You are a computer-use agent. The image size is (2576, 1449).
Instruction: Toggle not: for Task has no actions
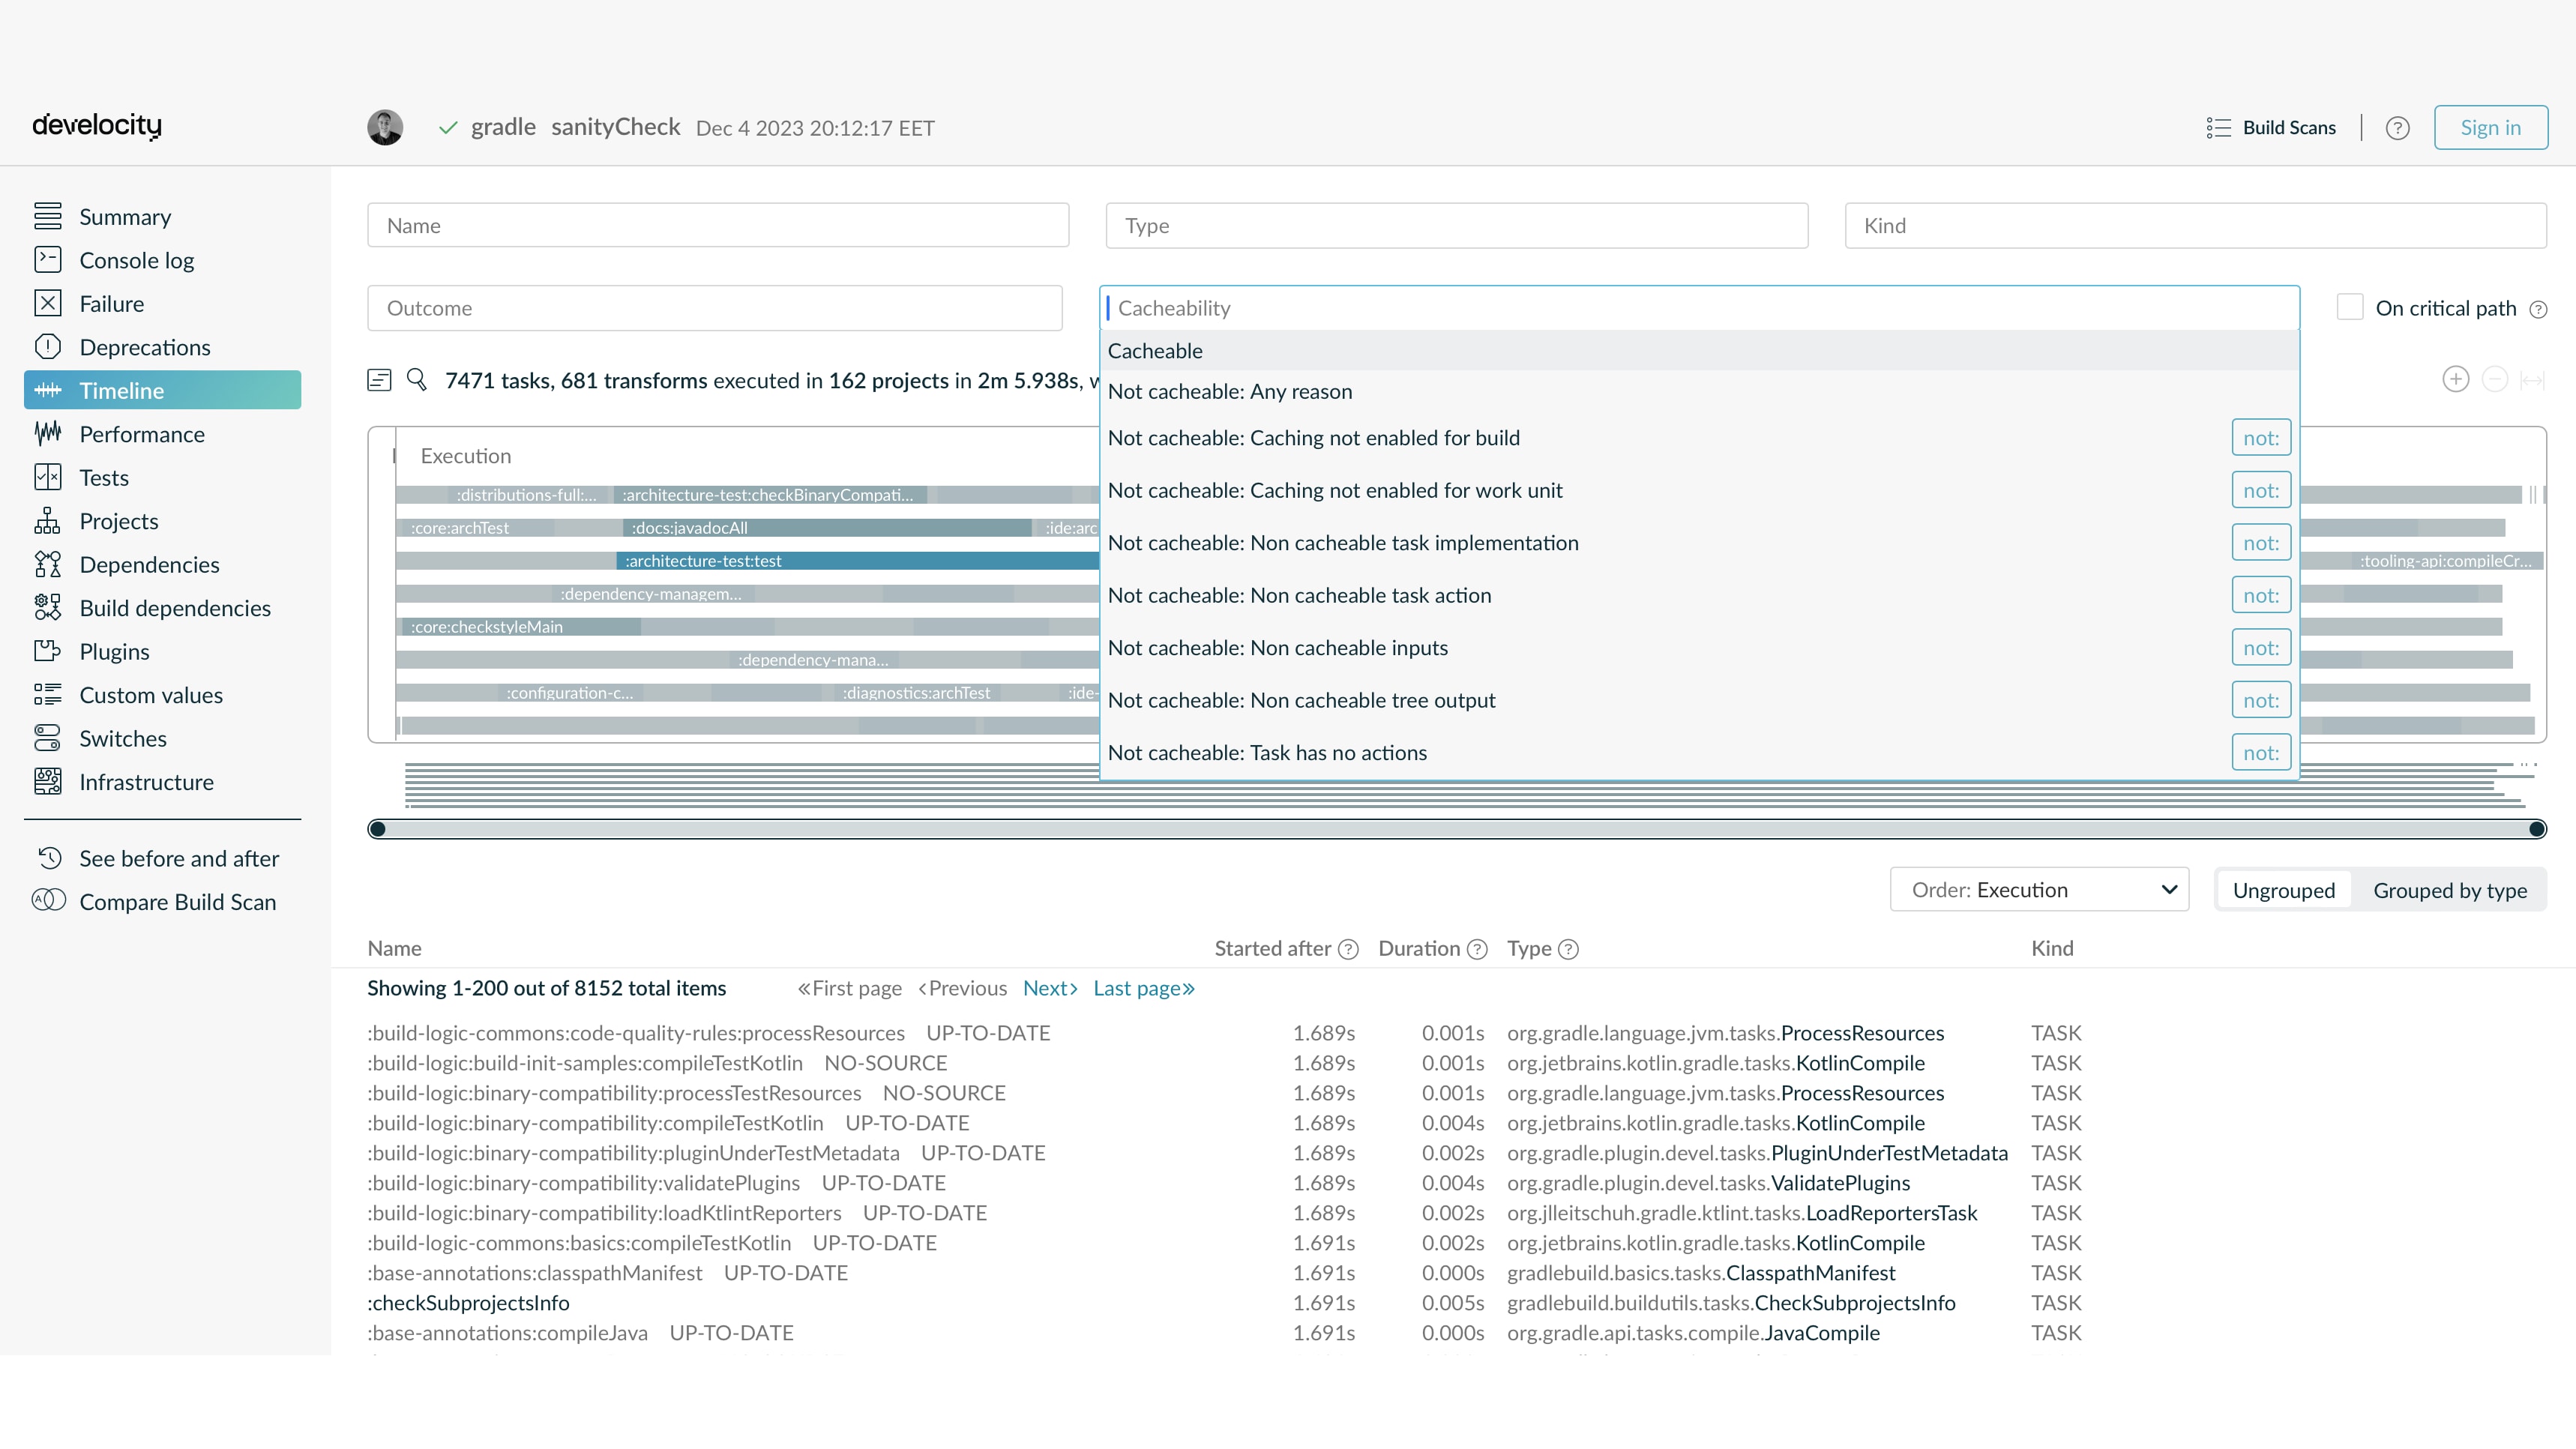point(2261,753)
